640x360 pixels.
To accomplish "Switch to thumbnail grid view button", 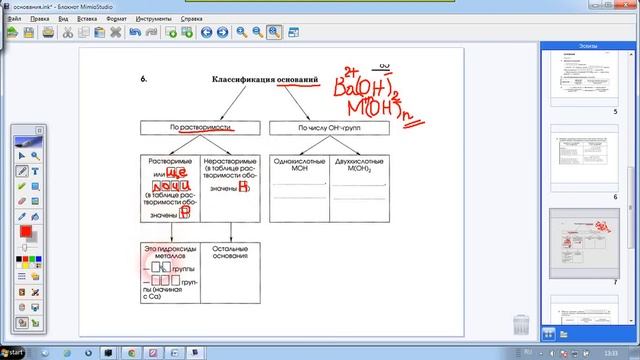I will click(x=549, y=334).
